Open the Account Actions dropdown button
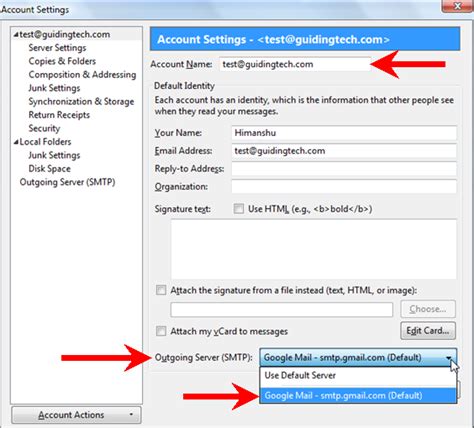This screenshot has height=428, width=474. coord(76,415)
